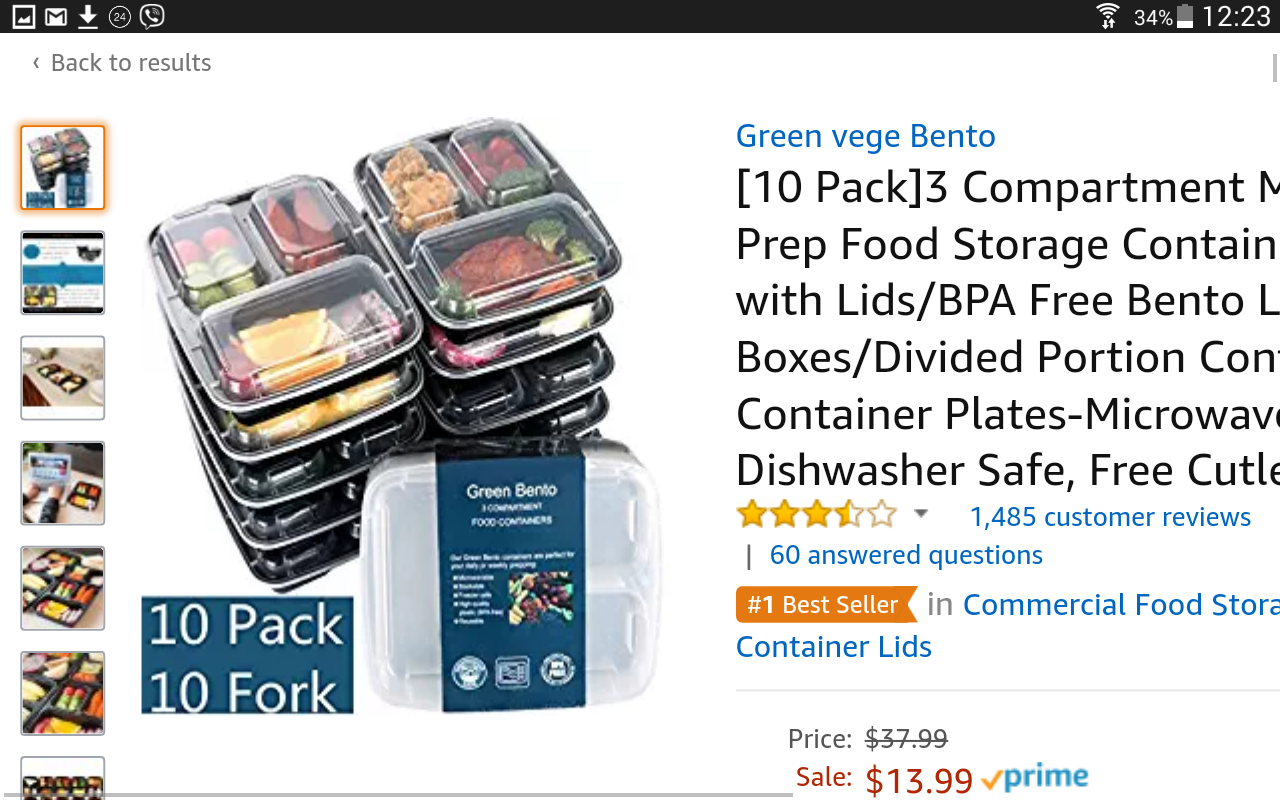Viewport: 1280px width, 800px height.
Task: Select the first stacked containers thumbnail
Action: click(63, 168)
